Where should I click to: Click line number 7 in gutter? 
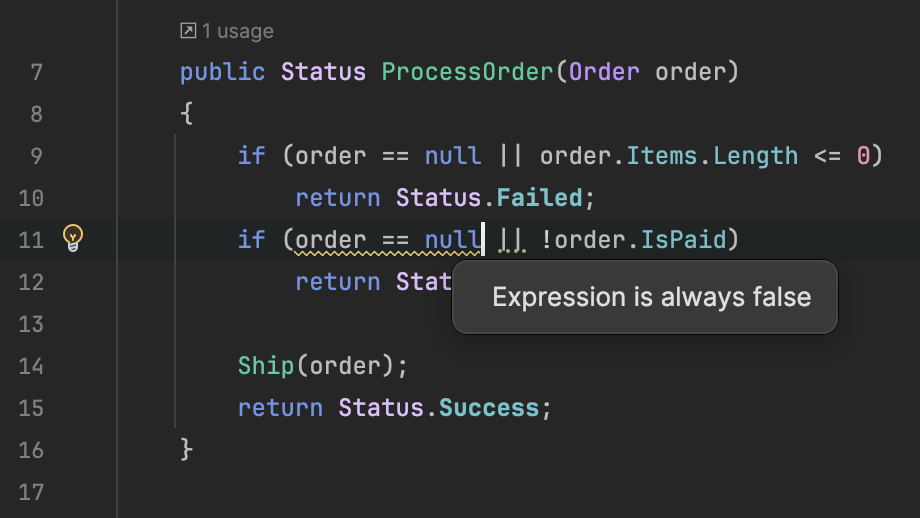click(x=37, y=72)
